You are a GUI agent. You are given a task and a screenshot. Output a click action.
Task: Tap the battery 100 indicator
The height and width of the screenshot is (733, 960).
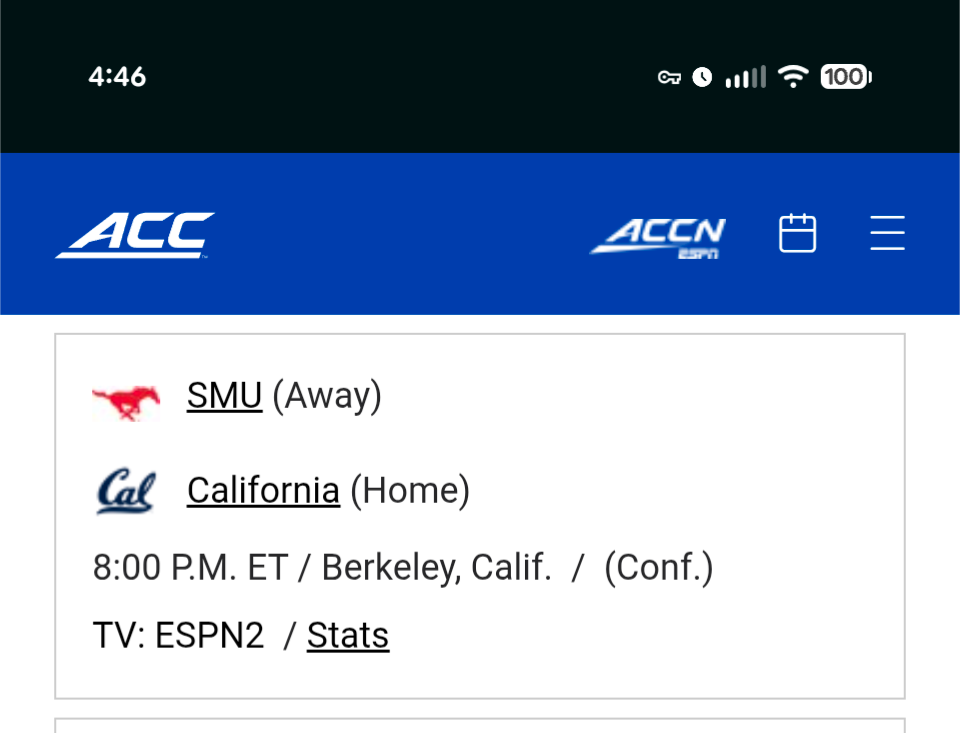click(x=846, y=77)
